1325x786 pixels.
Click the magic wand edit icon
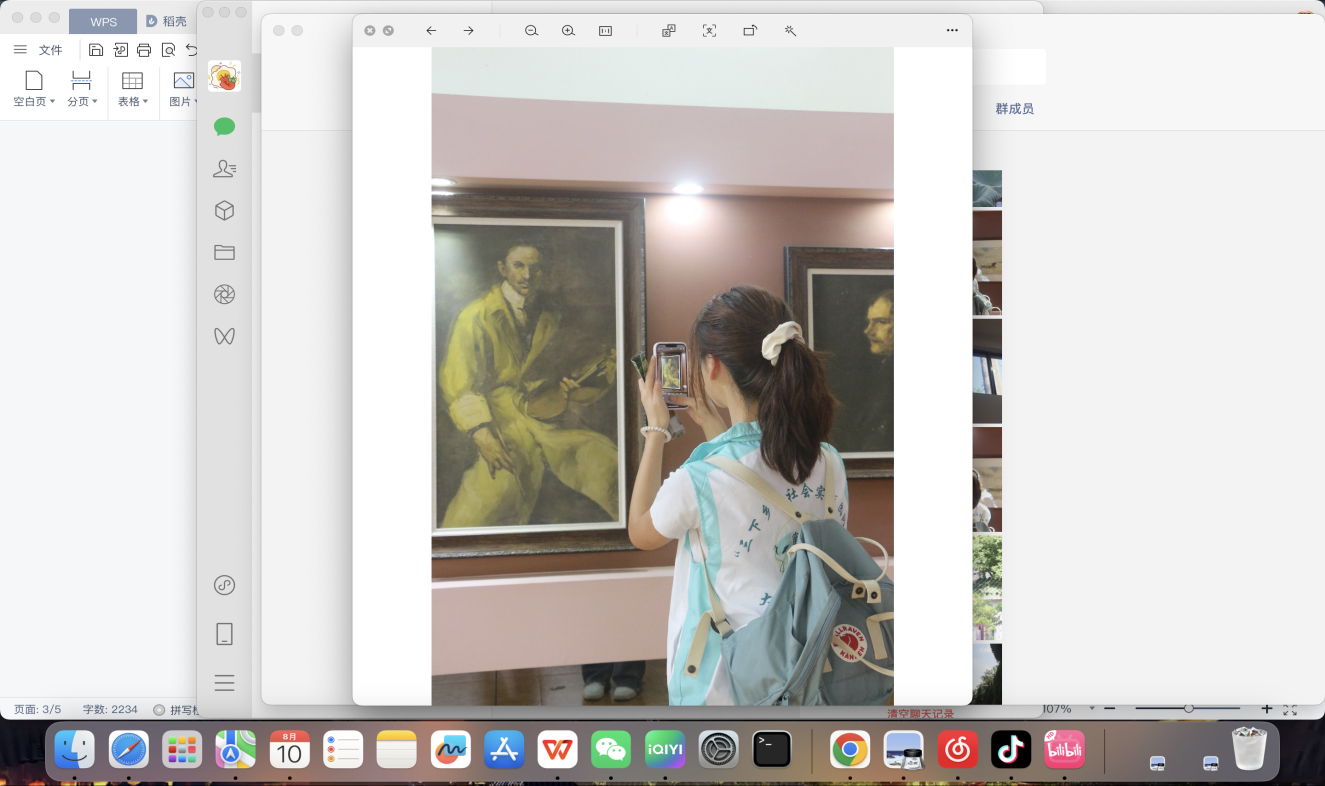point(790,31)
